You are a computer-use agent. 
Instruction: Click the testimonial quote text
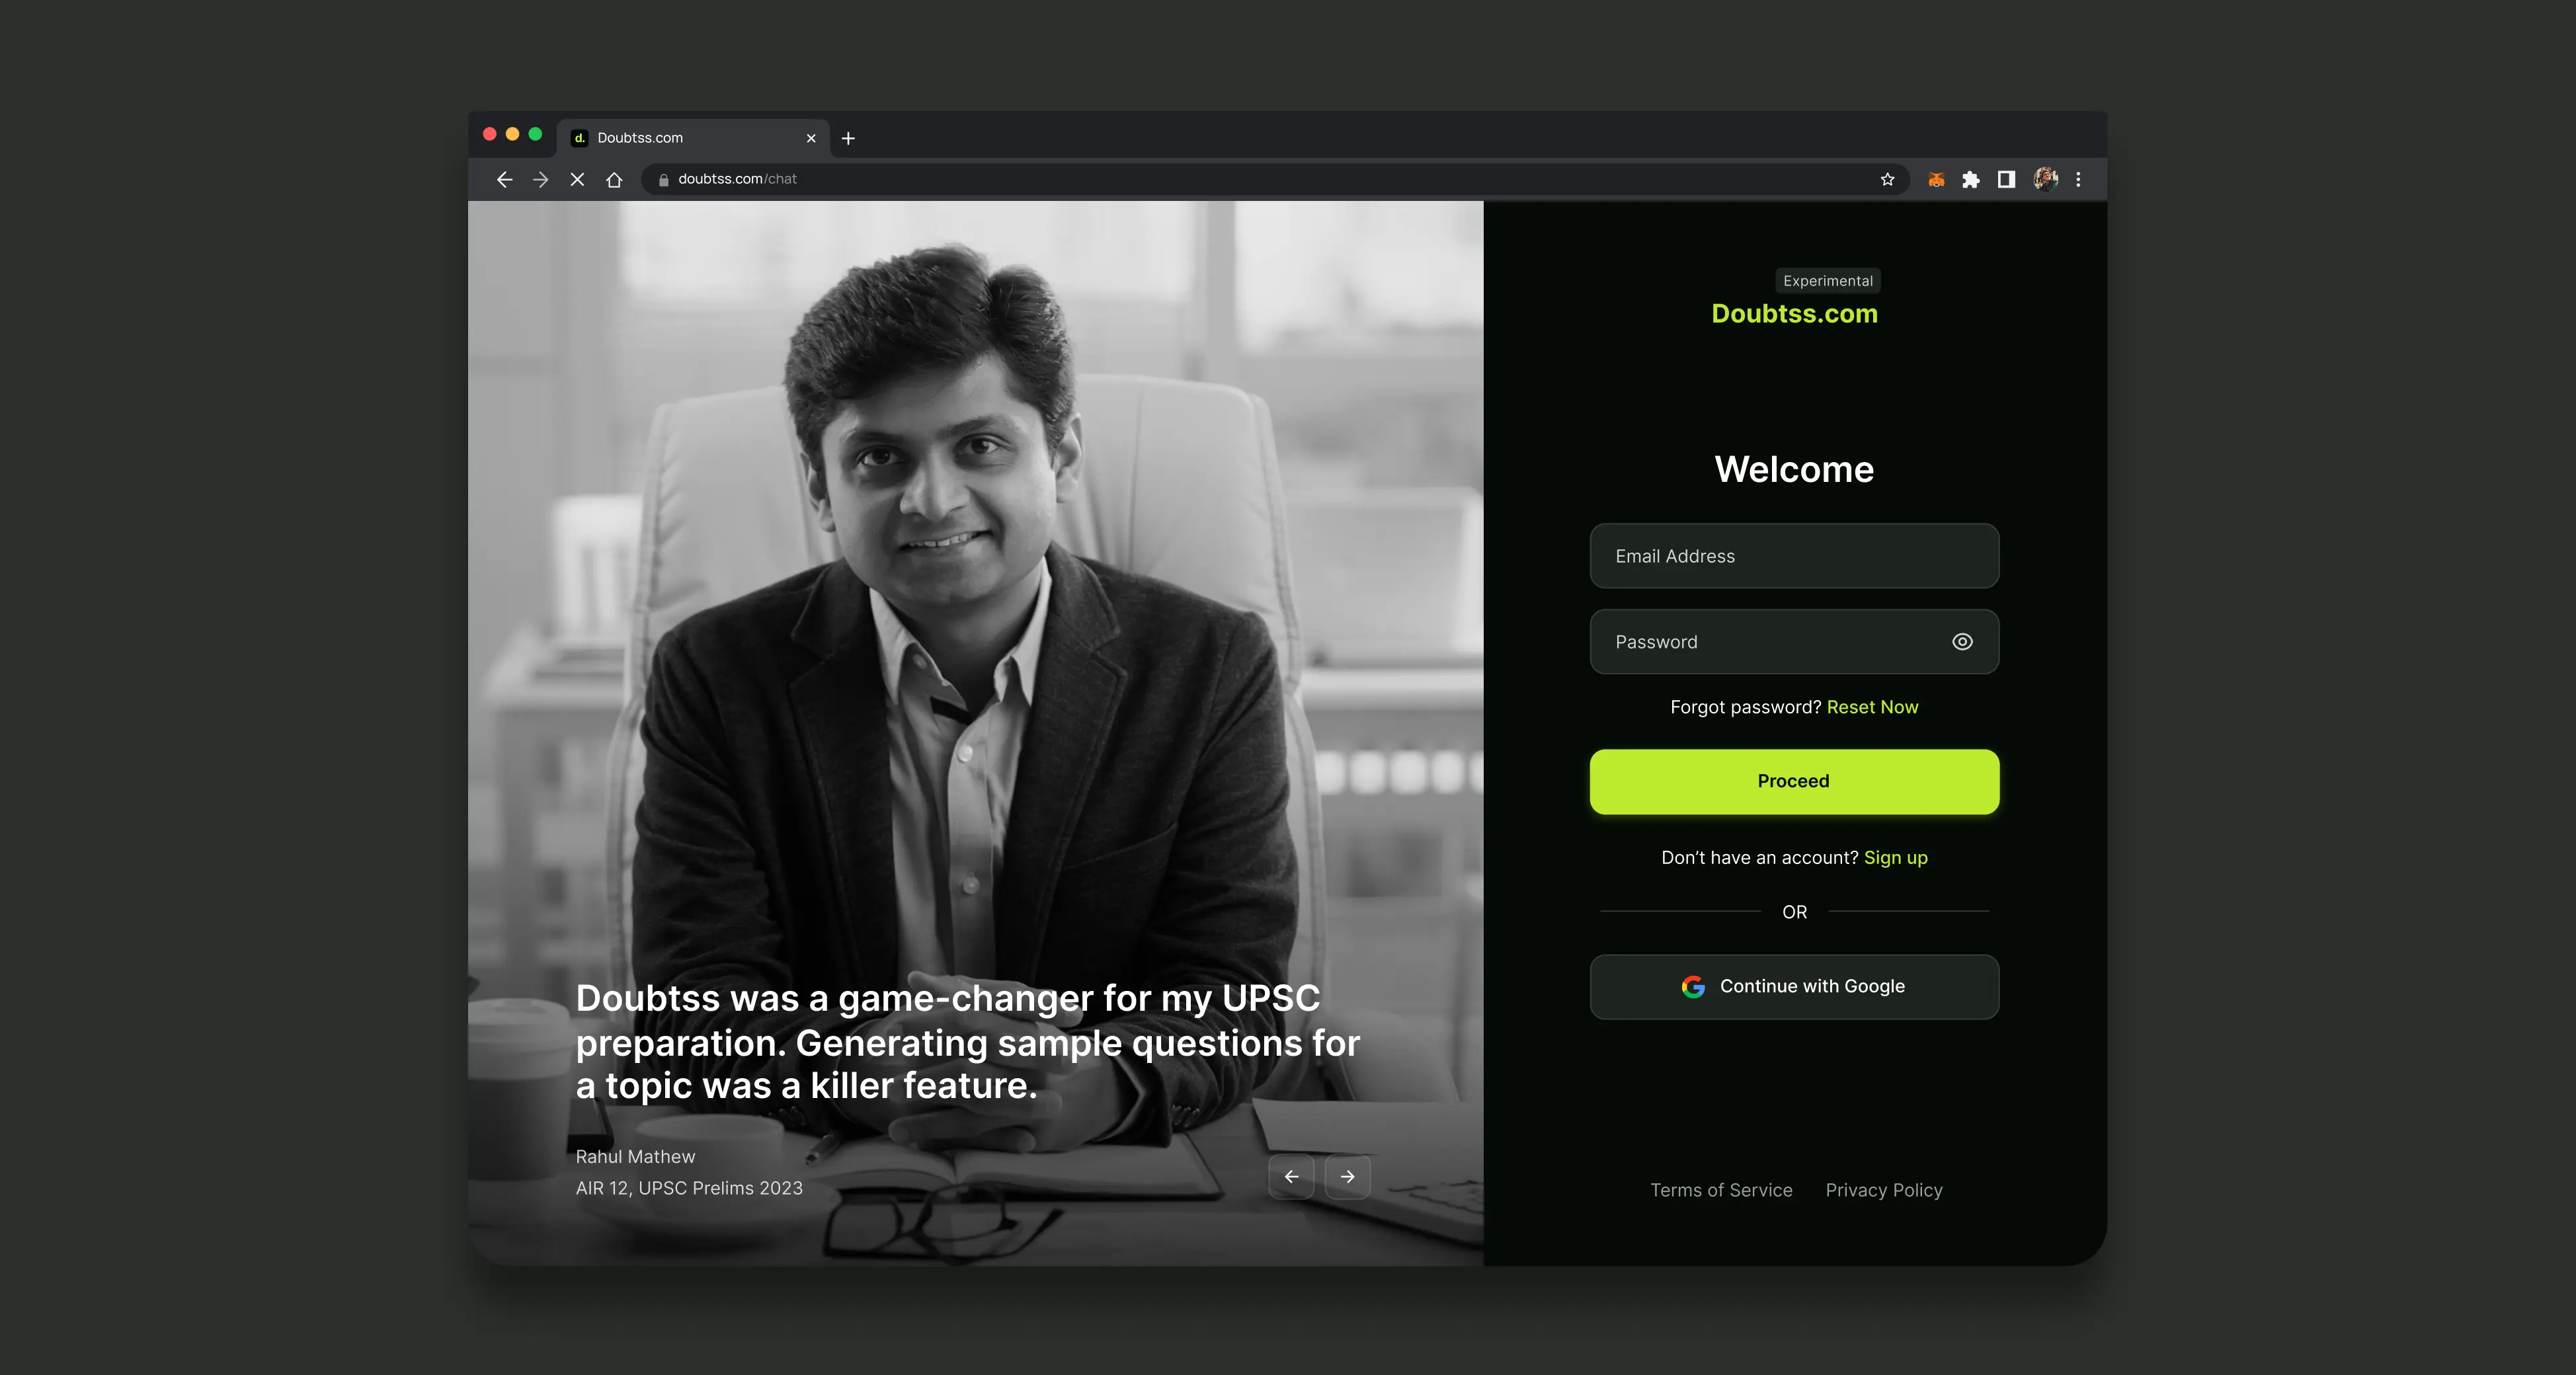pyautogui.click(x=967, y=1042)
